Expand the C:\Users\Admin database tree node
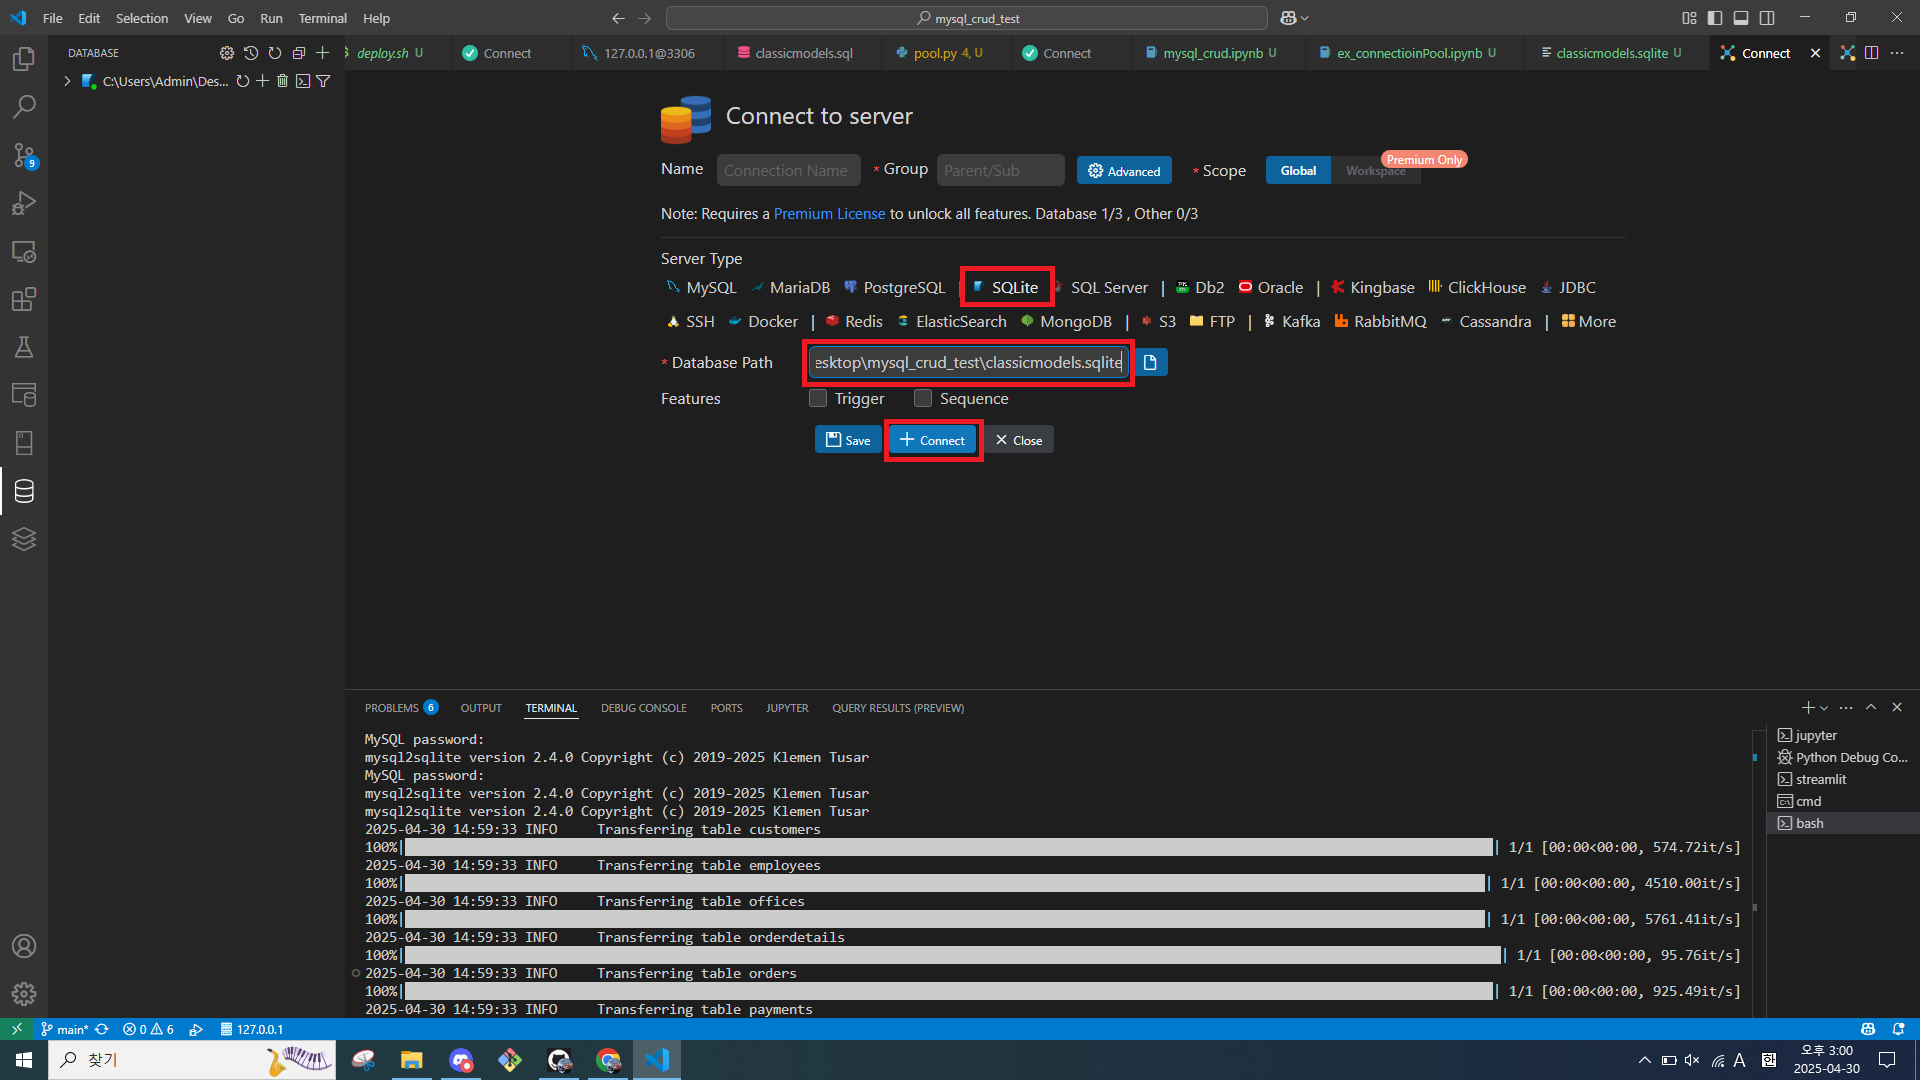Viewport: 1920px width, 1080px height. (67, 81)
